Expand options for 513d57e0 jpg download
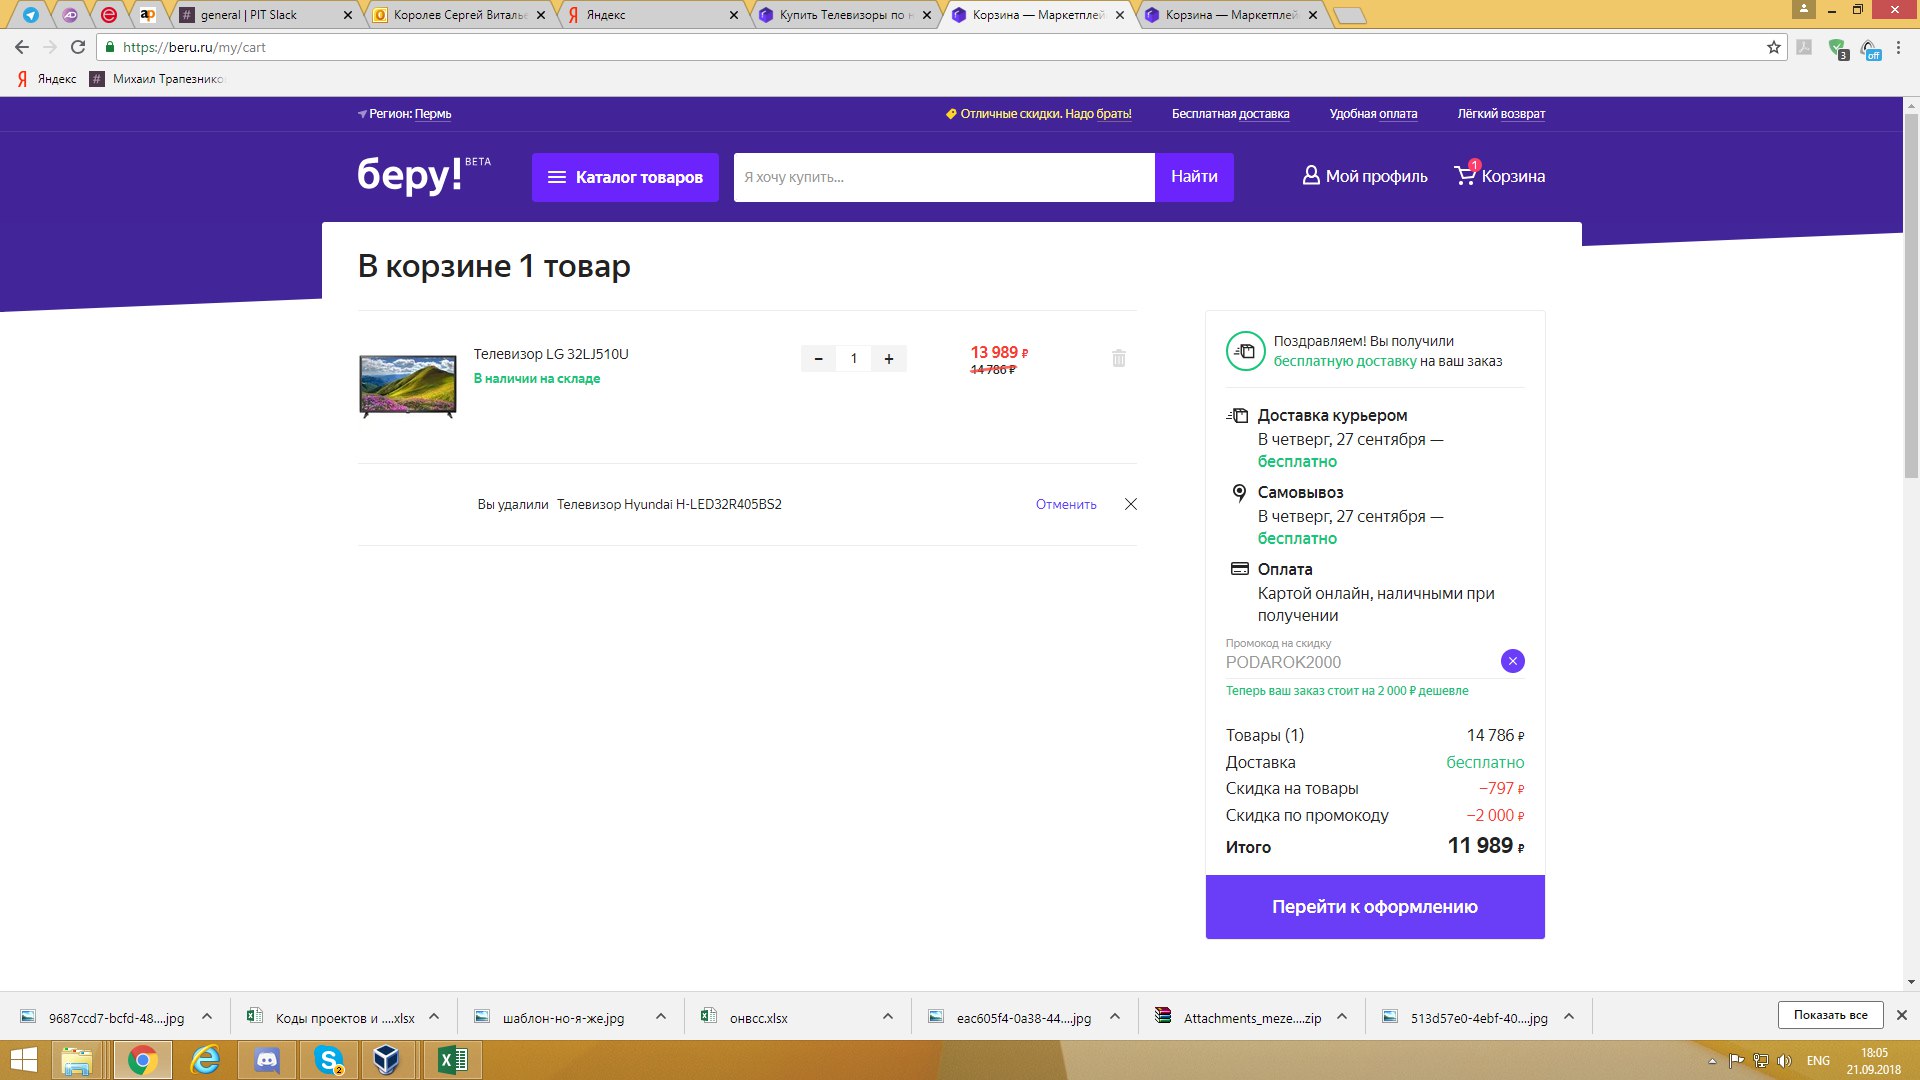 point(1569,1017)
